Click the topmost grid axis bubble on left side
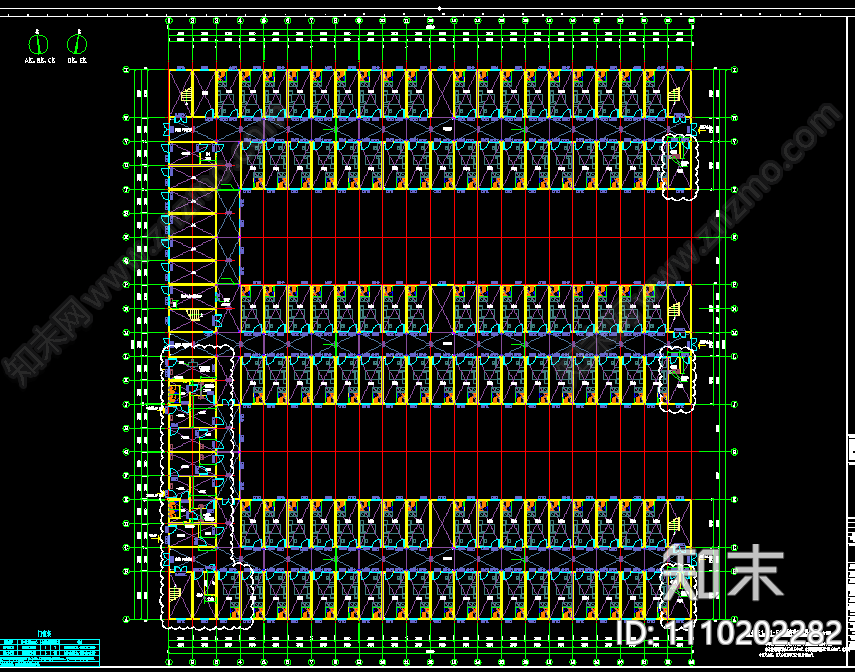The height and width of the screenshot is (672, 855). click(x=126, y=70)
